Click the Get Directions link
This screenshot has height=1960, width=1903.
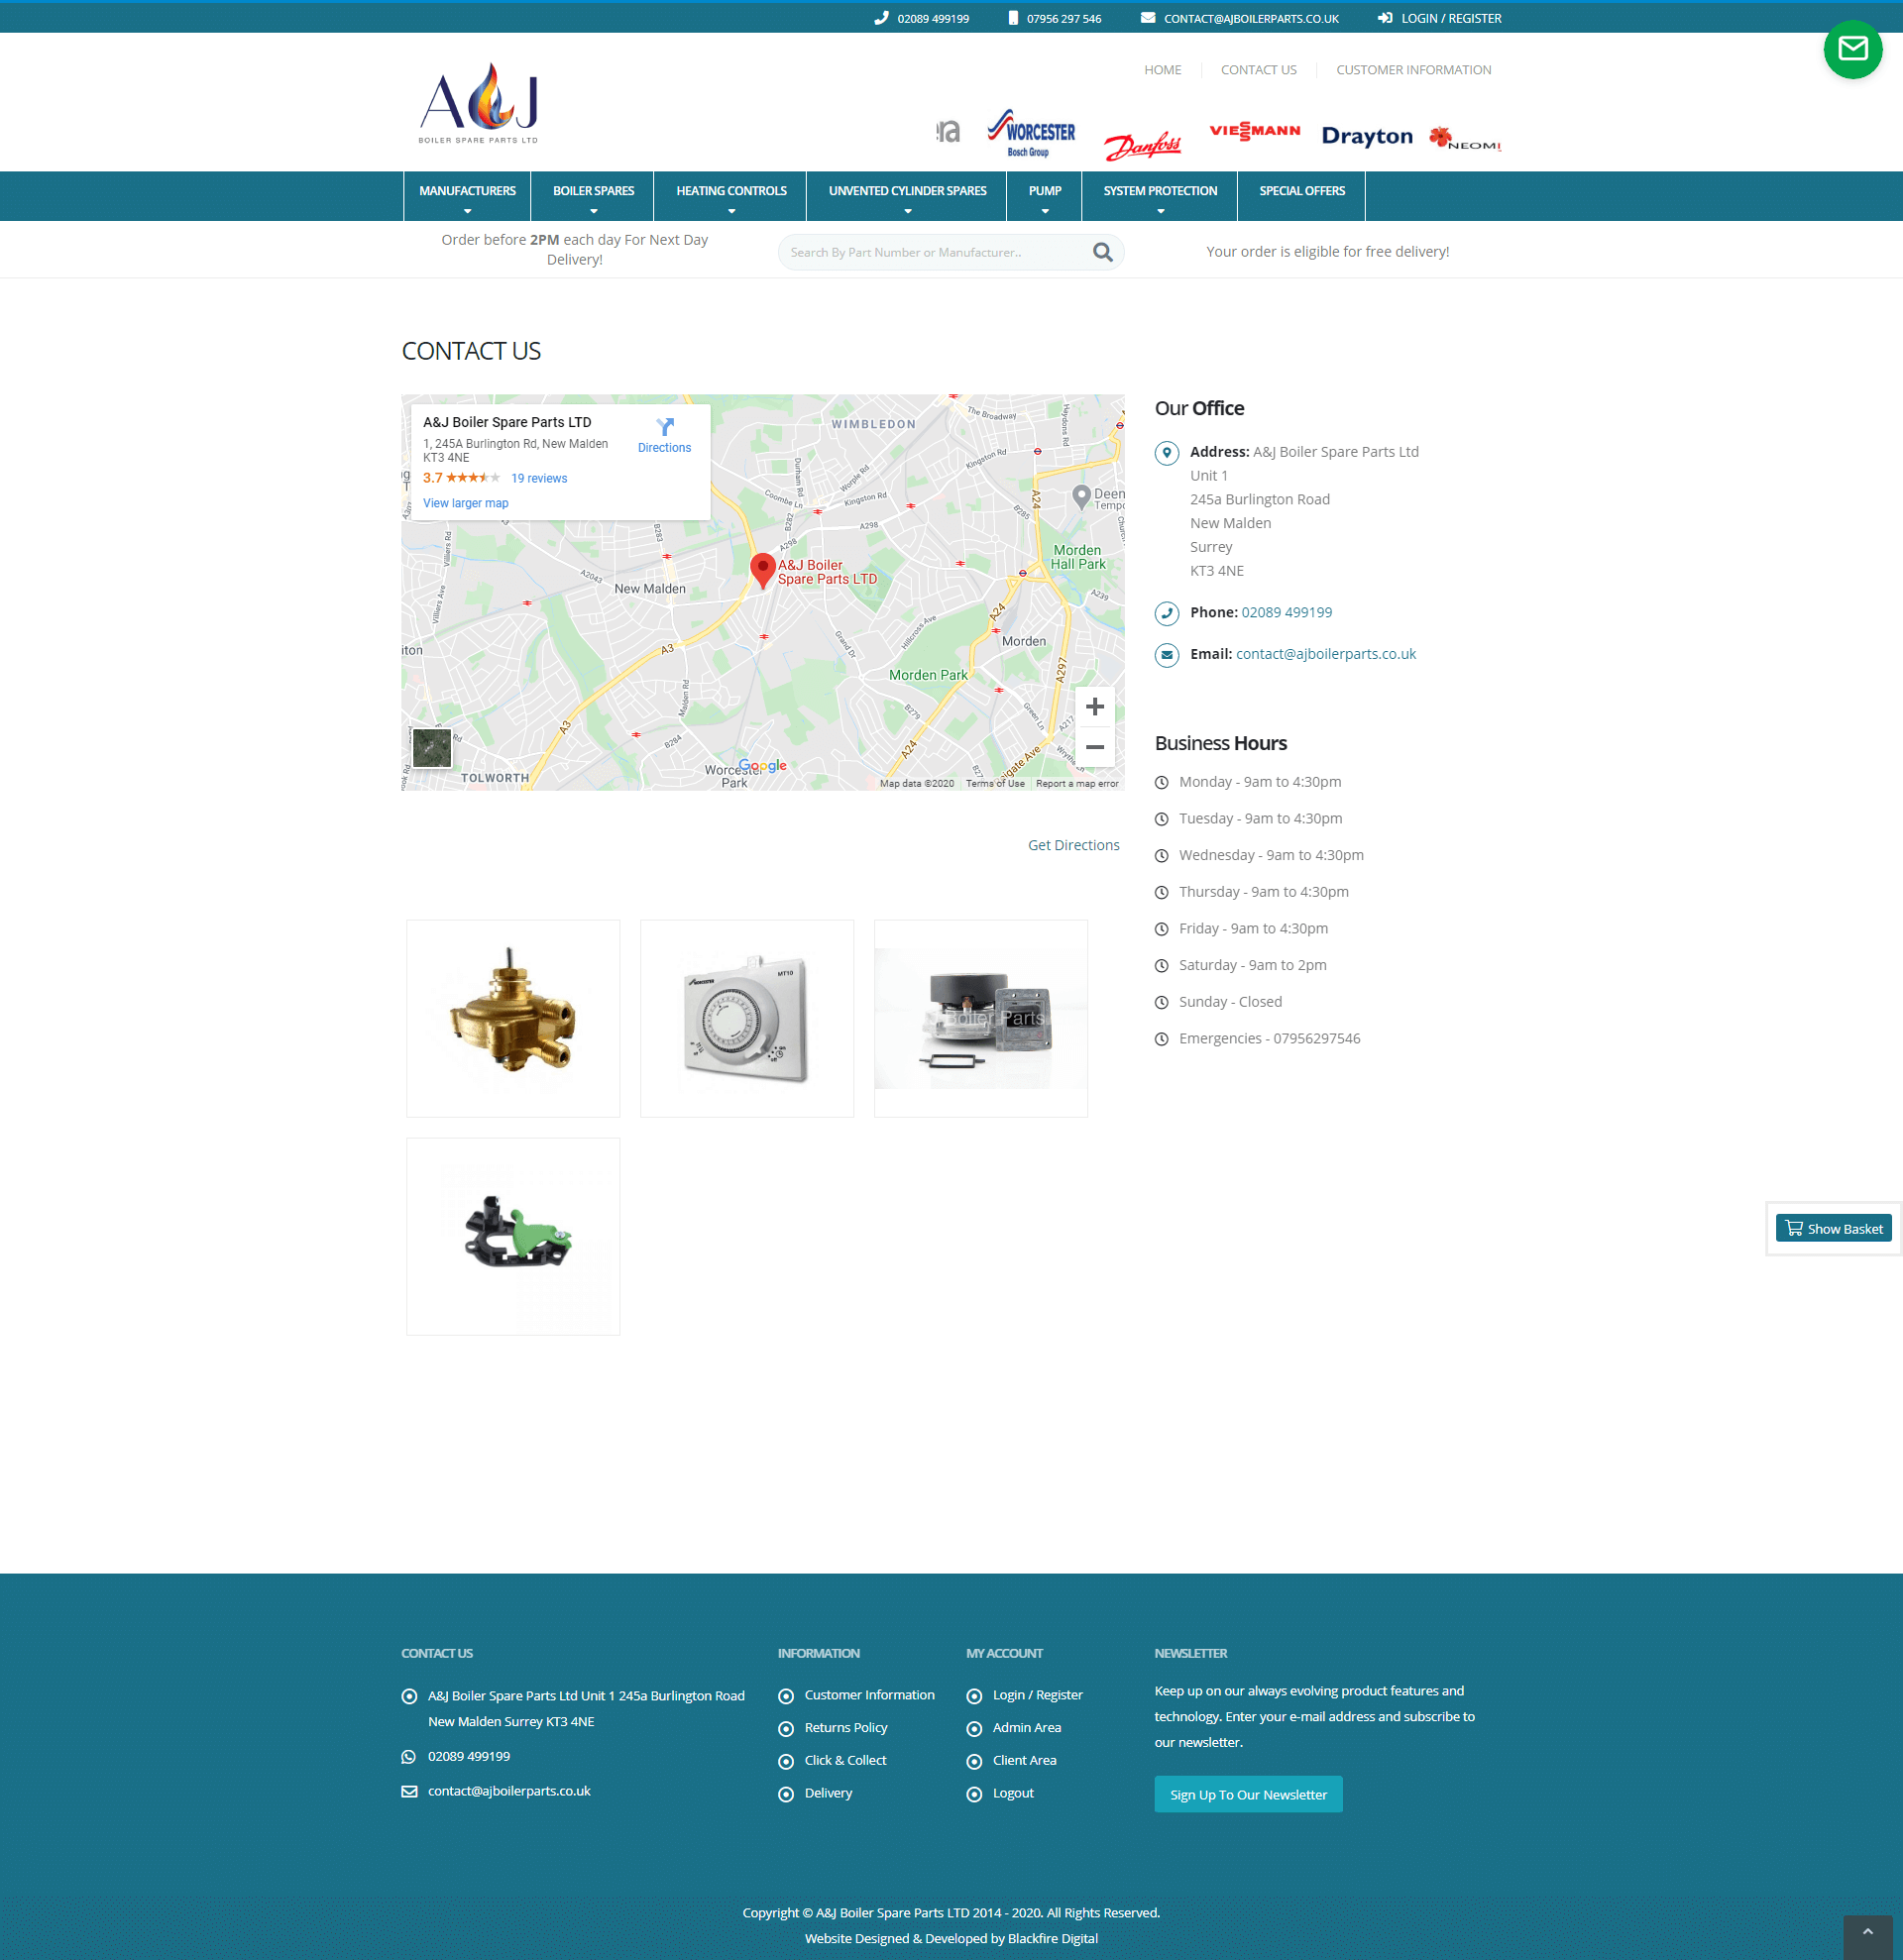1073,845
